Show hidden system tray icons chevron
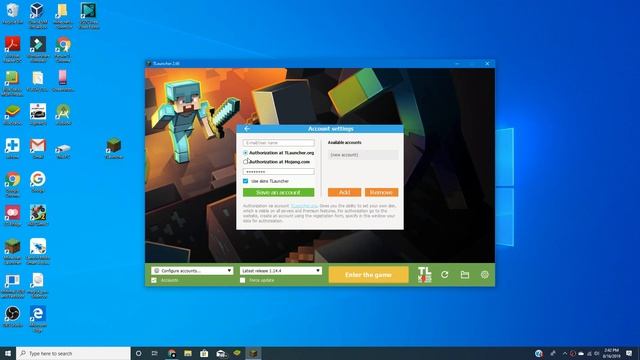The height and width of the screenshot is (360, 640). point(565,353)
